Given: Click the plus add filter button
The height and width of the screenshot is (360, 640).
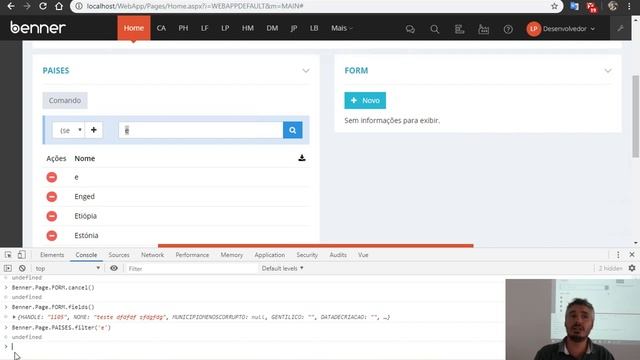Looking at the screenshot, I should point(94,130).
